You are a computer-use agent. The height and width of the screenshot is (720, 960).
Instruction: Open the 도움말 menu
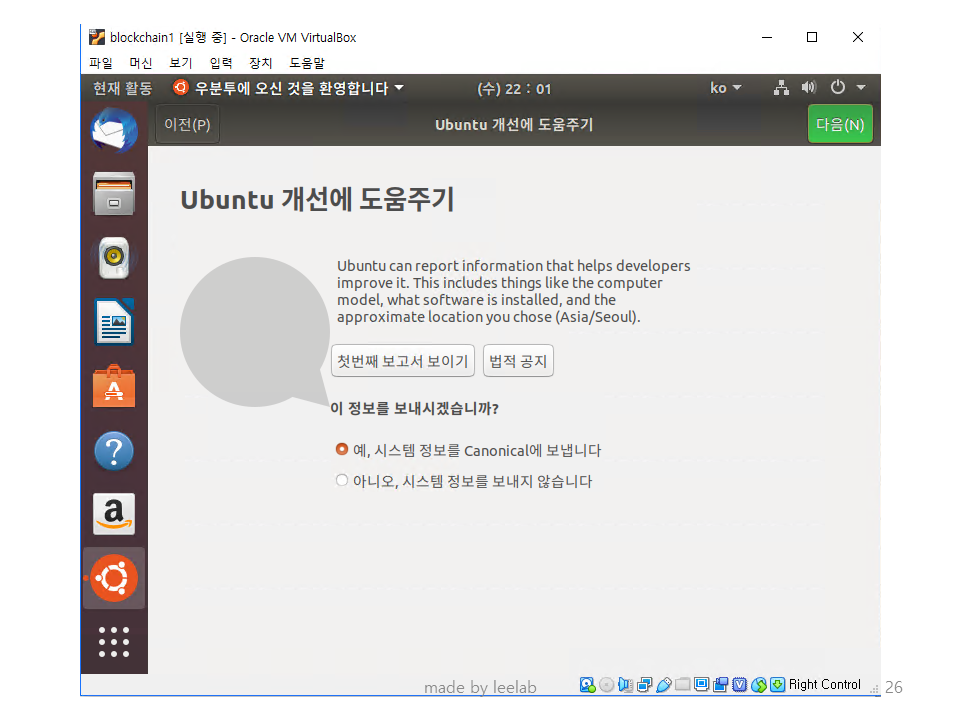click(x=307, y=62)
